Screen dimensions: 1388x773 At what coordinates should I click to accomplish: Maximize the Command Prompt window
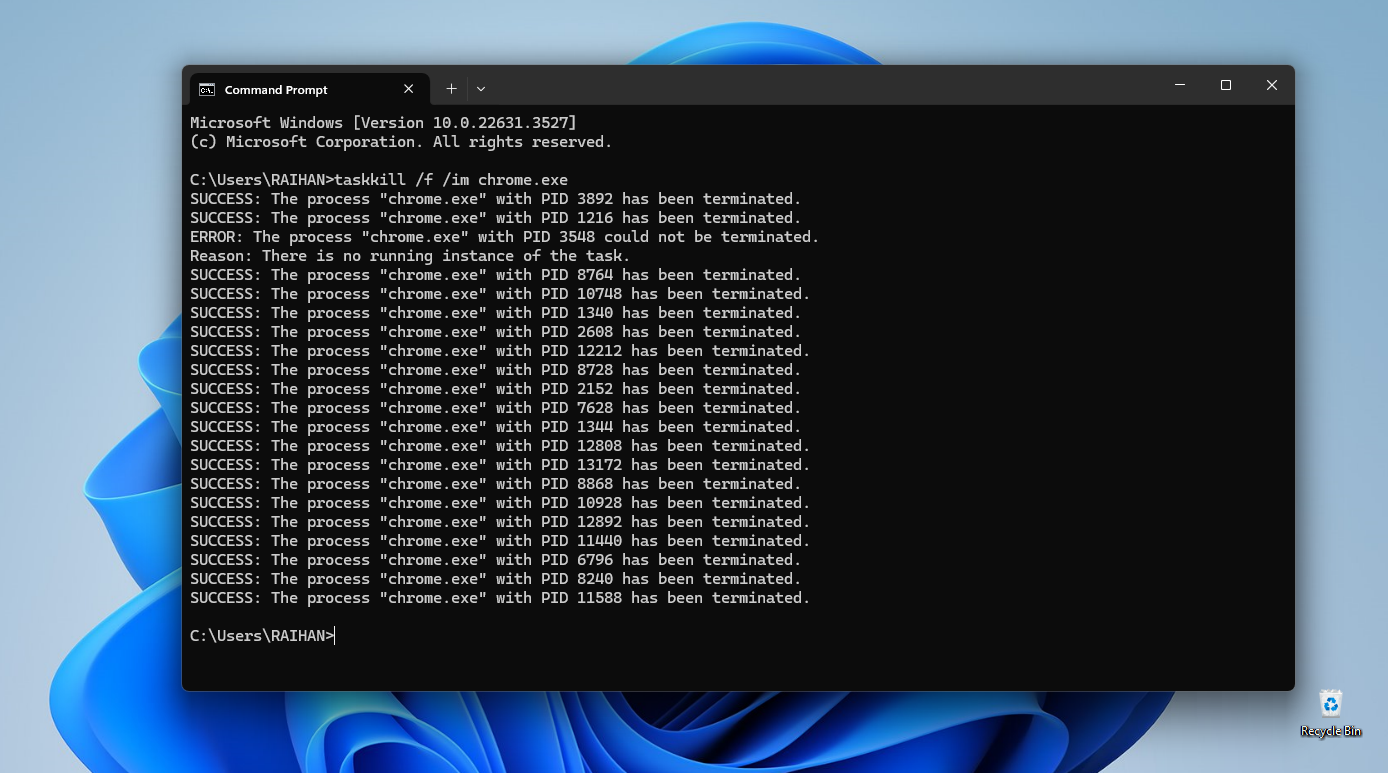(x=1226, y=85)
